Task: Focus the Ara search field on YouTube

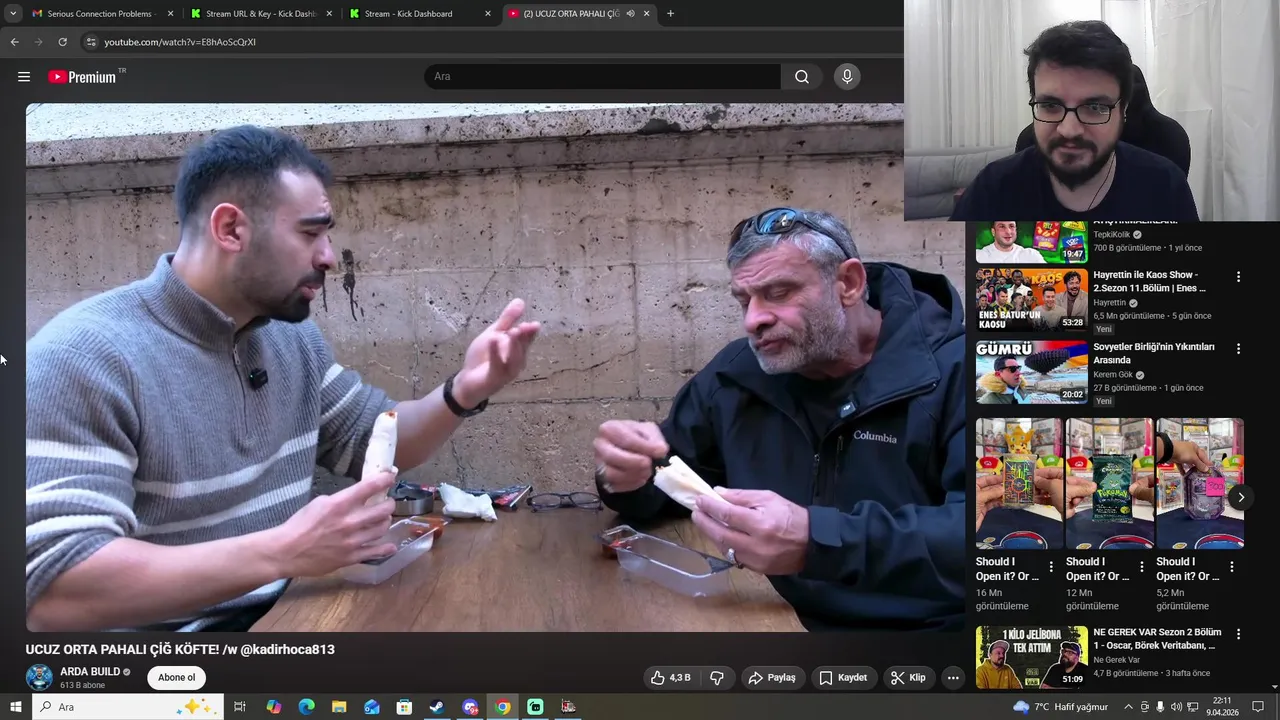Action: click(602, 77)
